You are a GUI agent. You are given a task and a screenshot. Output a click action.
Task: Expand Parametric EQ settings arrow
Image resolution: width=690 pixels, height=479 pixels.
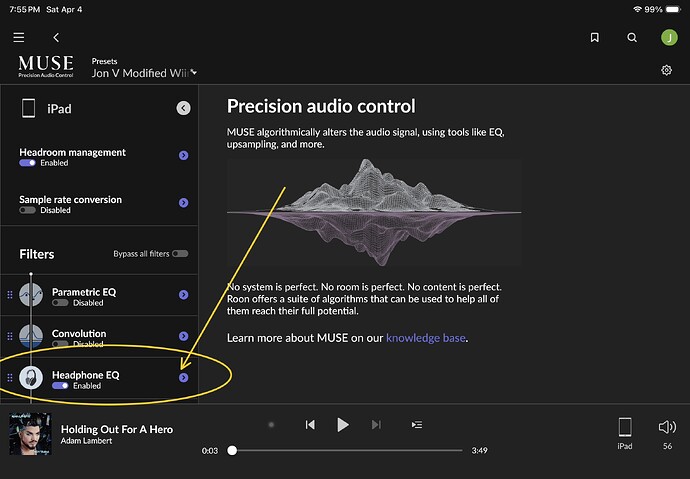tap(184, 295)
